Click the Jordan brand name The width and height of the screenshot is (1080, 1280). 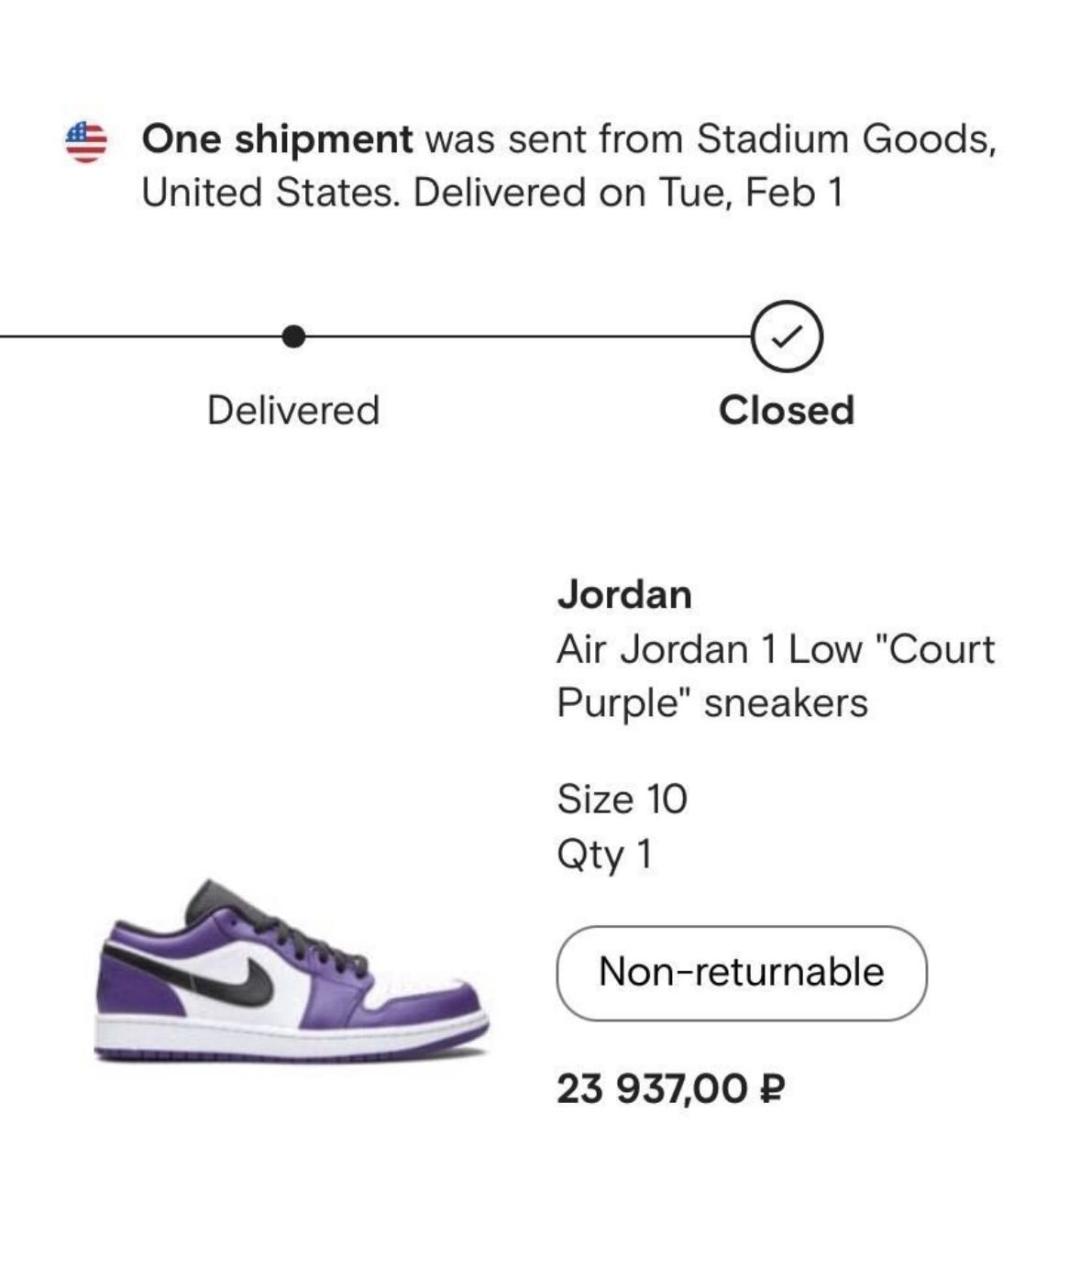[624, 594]
